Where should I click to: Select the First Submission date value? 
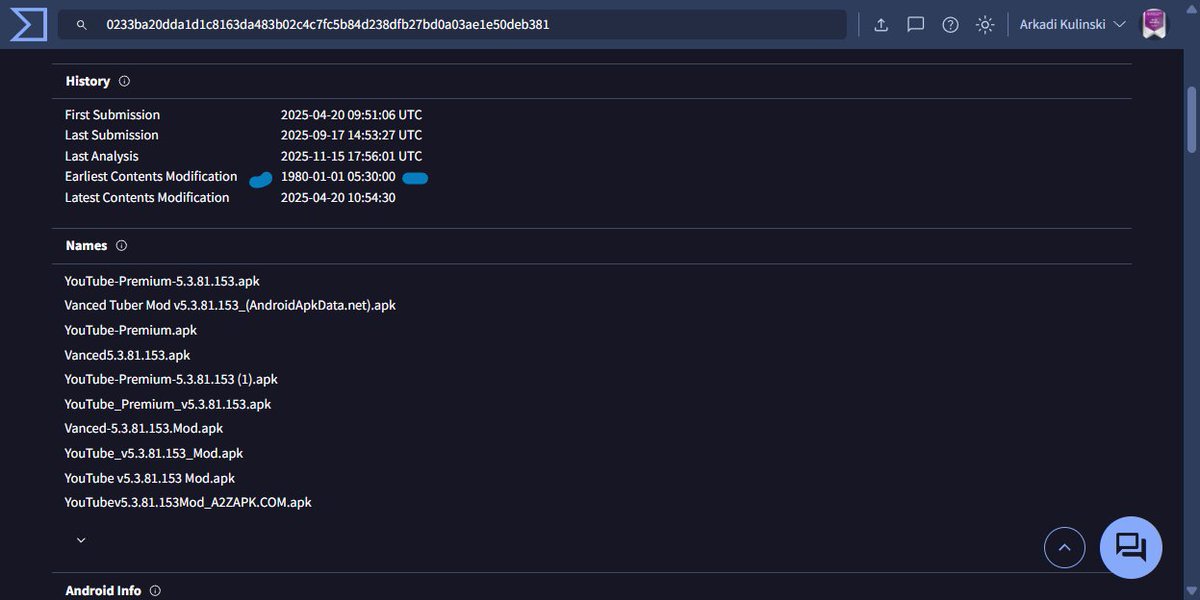click(x=351, y=115)
